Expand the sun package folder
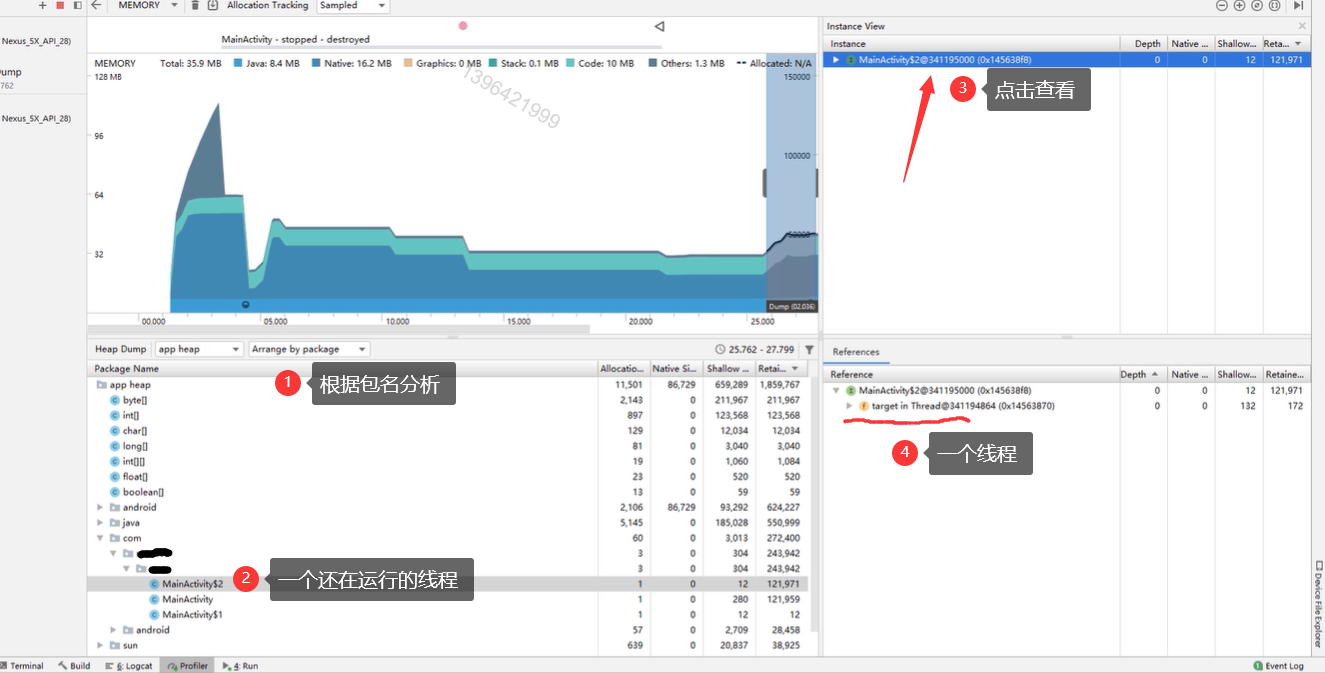The image size is (1325, 673). (100, 646)
